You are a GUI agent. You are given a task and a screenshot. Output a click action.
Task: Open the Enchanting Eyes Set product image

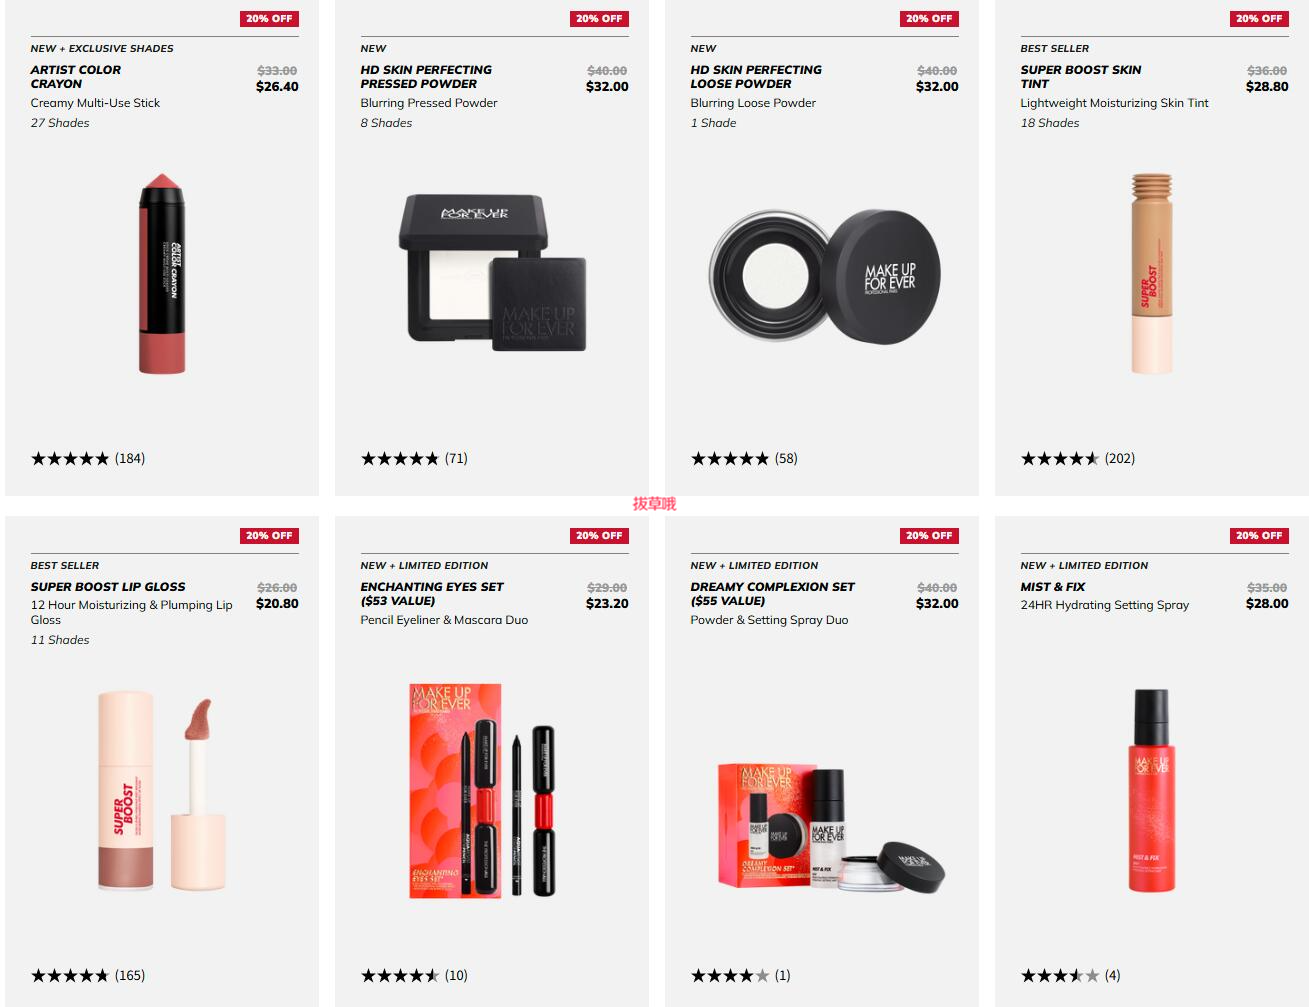click(482, 791)
